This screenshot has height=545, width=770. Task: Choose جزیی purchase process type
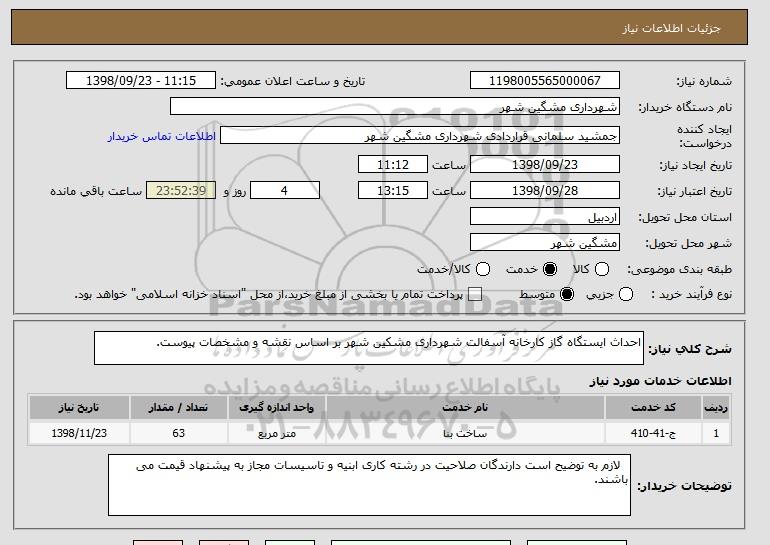[626, 295]
